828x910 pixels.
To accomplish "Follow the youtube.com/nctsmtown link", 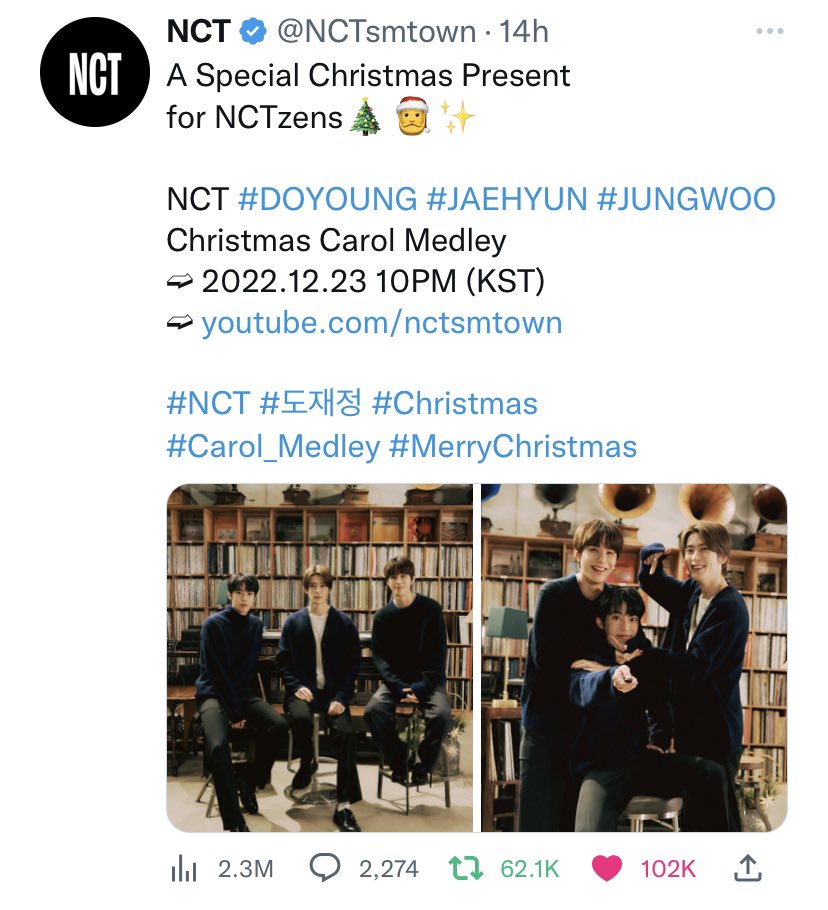I will (382, 323).
